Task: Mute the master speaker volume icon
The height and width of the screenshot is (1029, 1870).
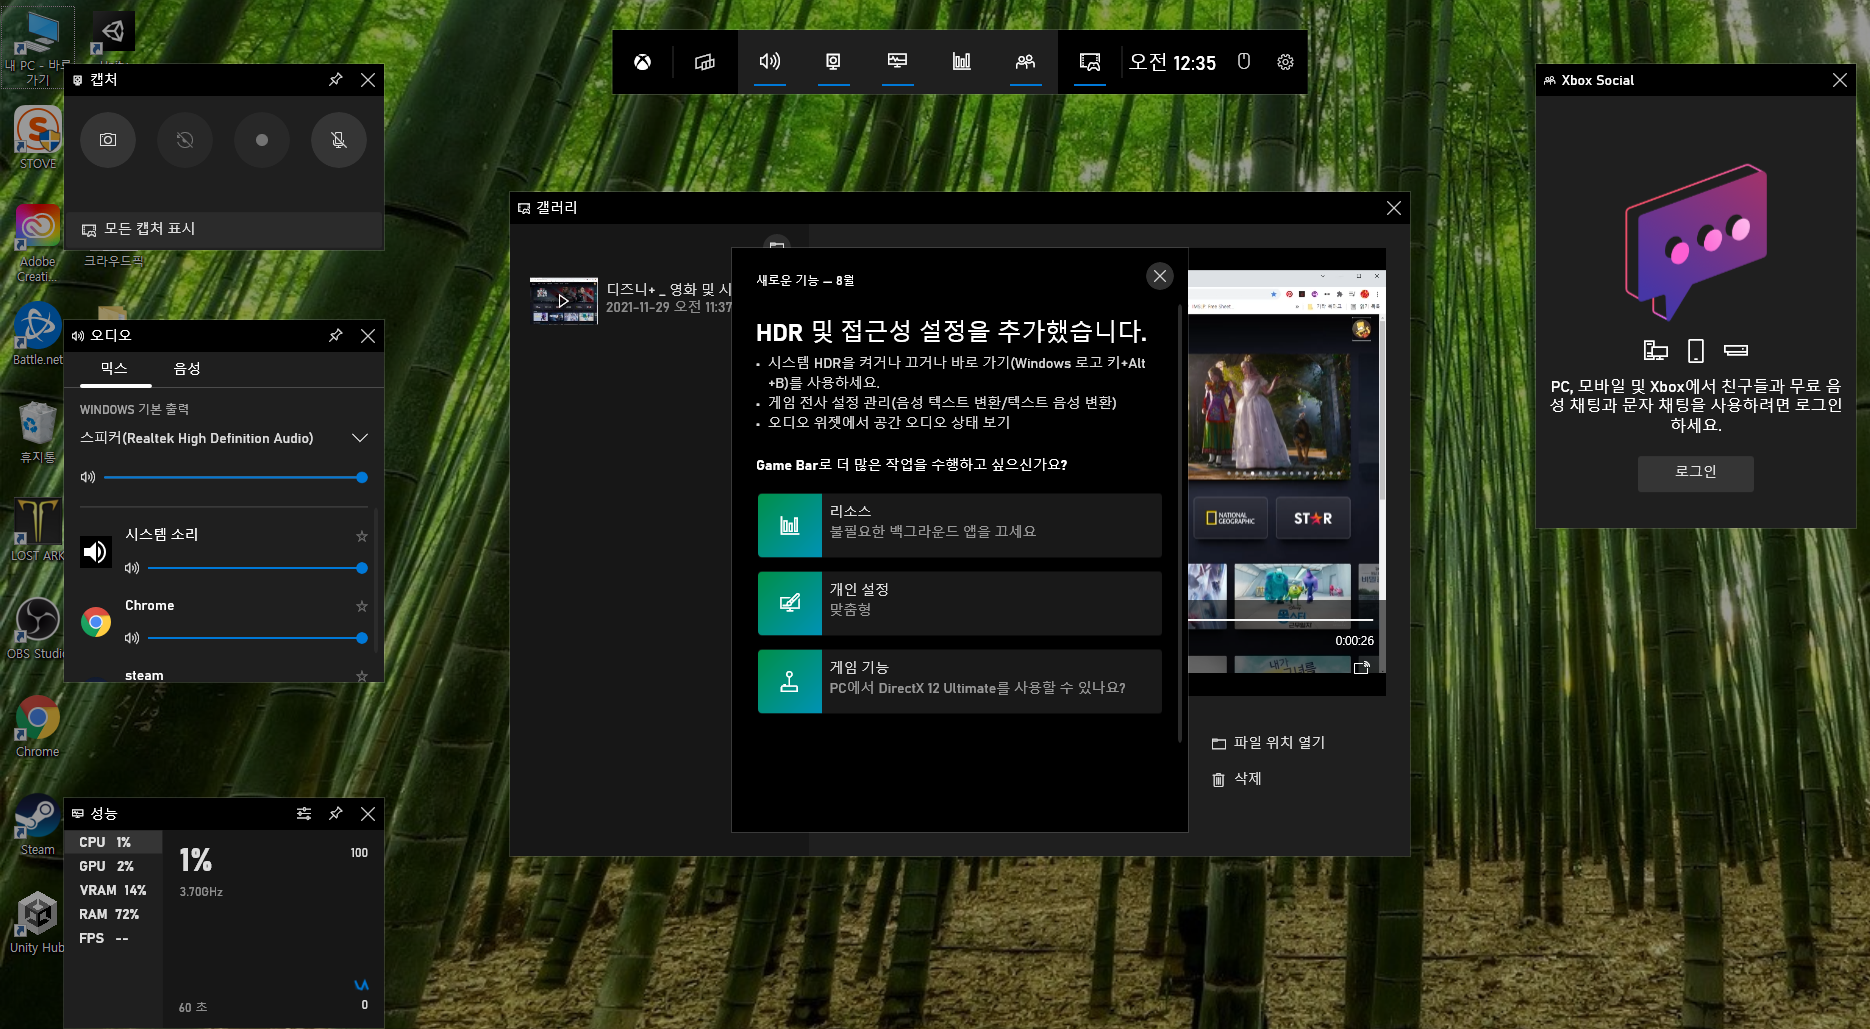Action: coord(88,478)
